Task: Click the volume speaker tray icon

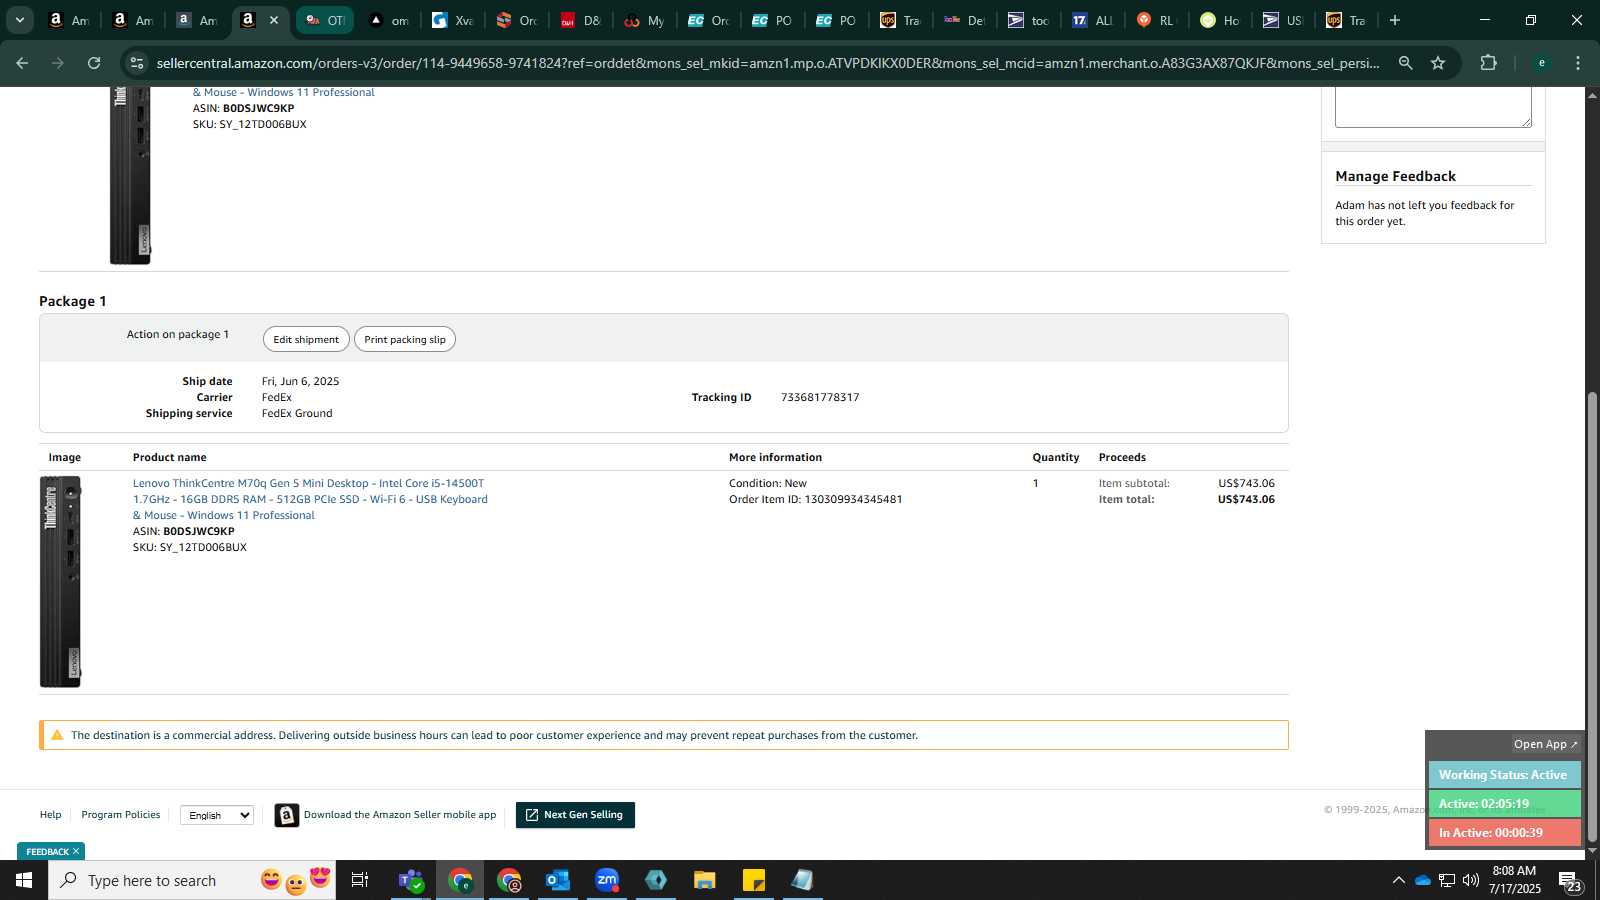Action: 1471,880
